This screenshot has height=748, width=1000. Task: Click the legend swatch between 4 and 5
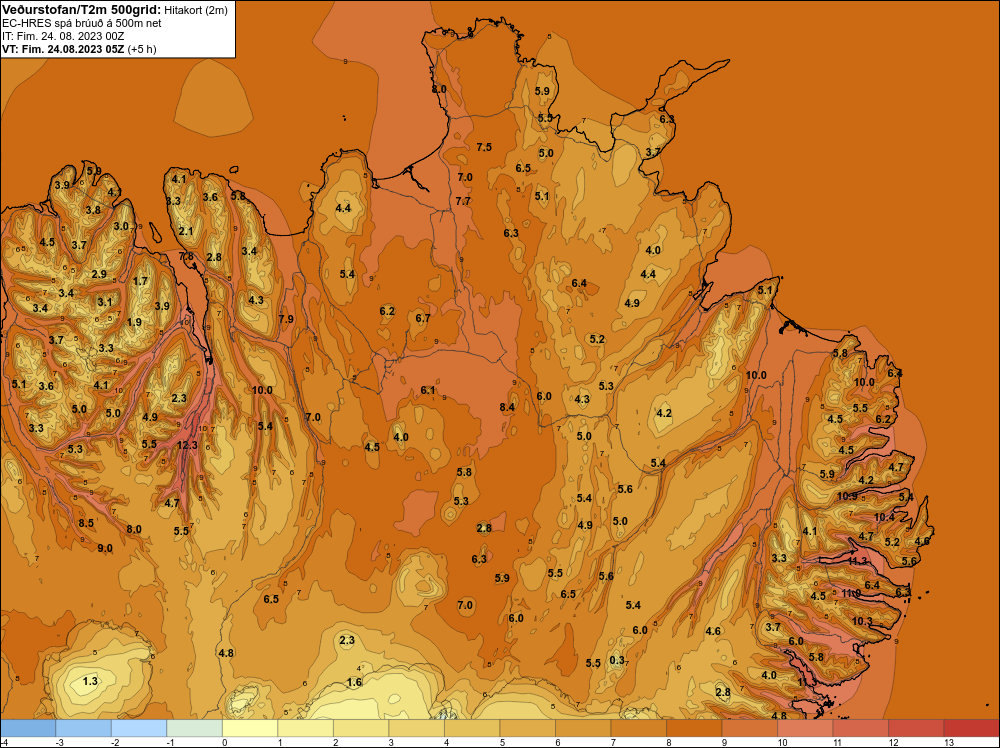(472, 728)
